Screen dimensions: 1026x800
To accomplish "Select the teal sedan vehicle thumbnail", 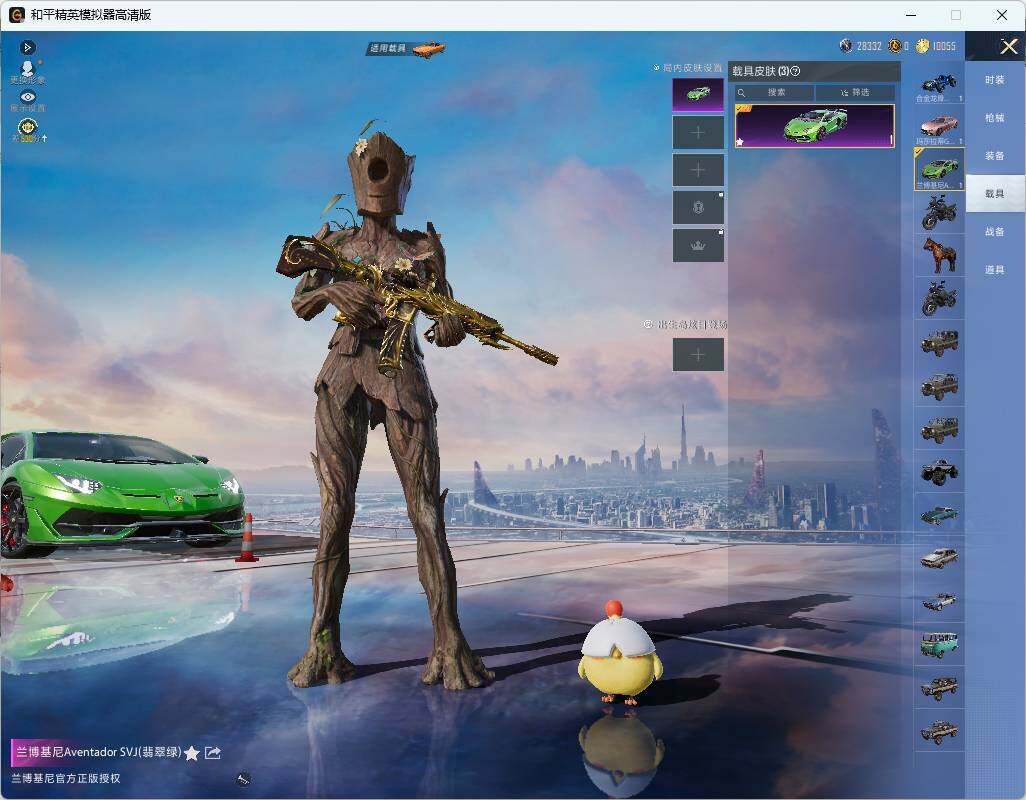I will [x=939, y=514].
